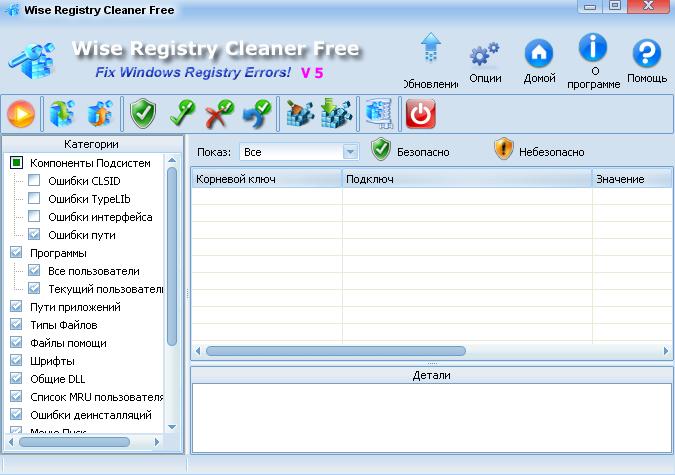Click the Небезопасно unsafe filter button
Viewport: 675px width, 475px height.
(x=538, y=151)
